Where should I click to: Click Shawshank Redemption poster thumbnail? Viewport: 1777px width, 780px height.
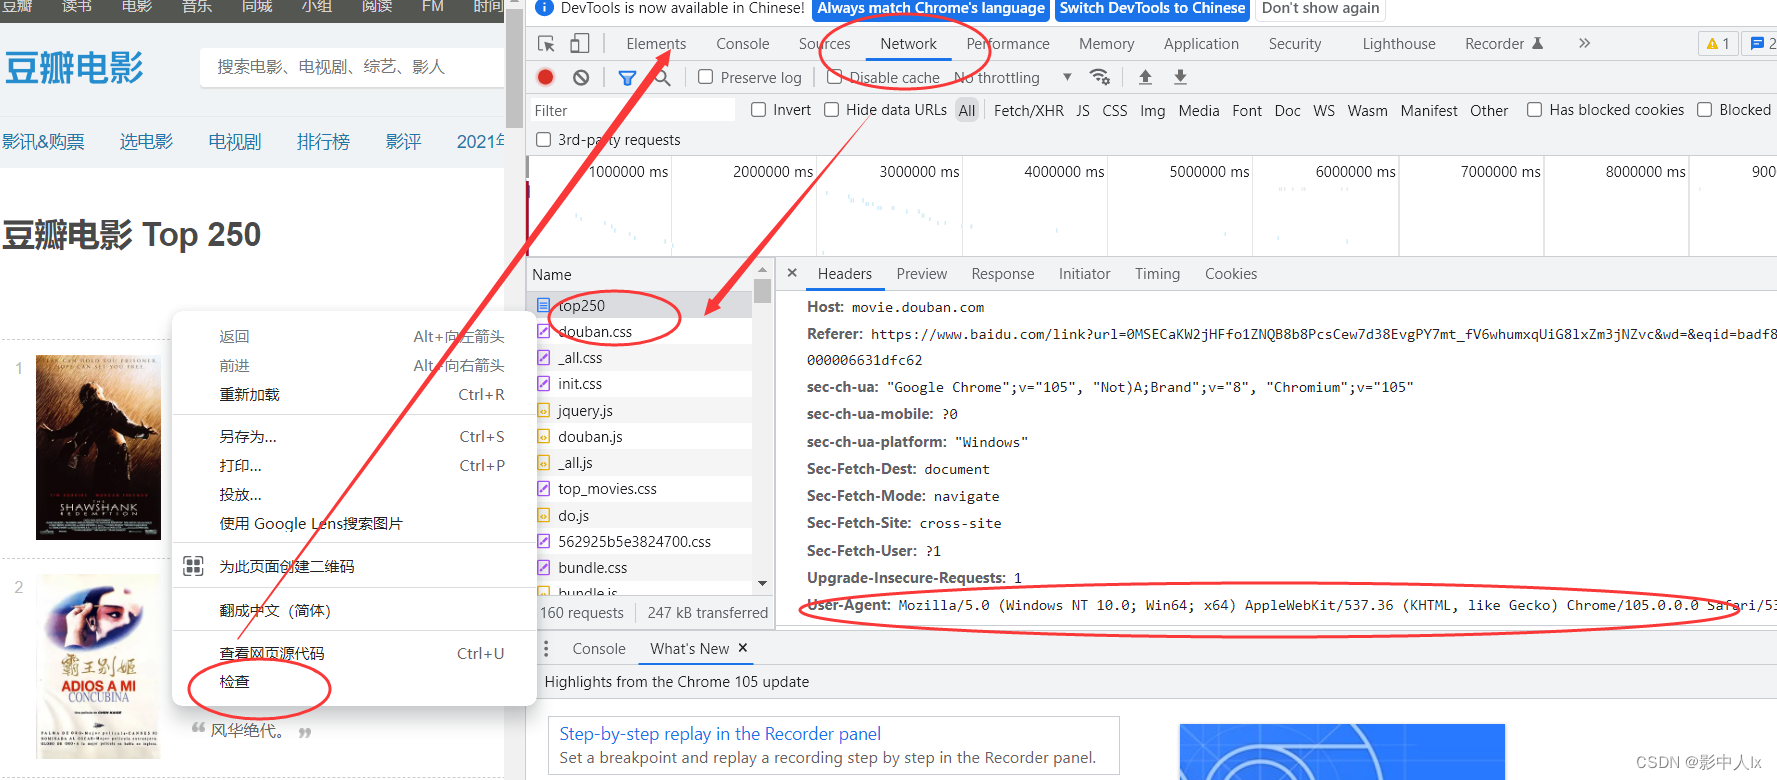(98, 447)
